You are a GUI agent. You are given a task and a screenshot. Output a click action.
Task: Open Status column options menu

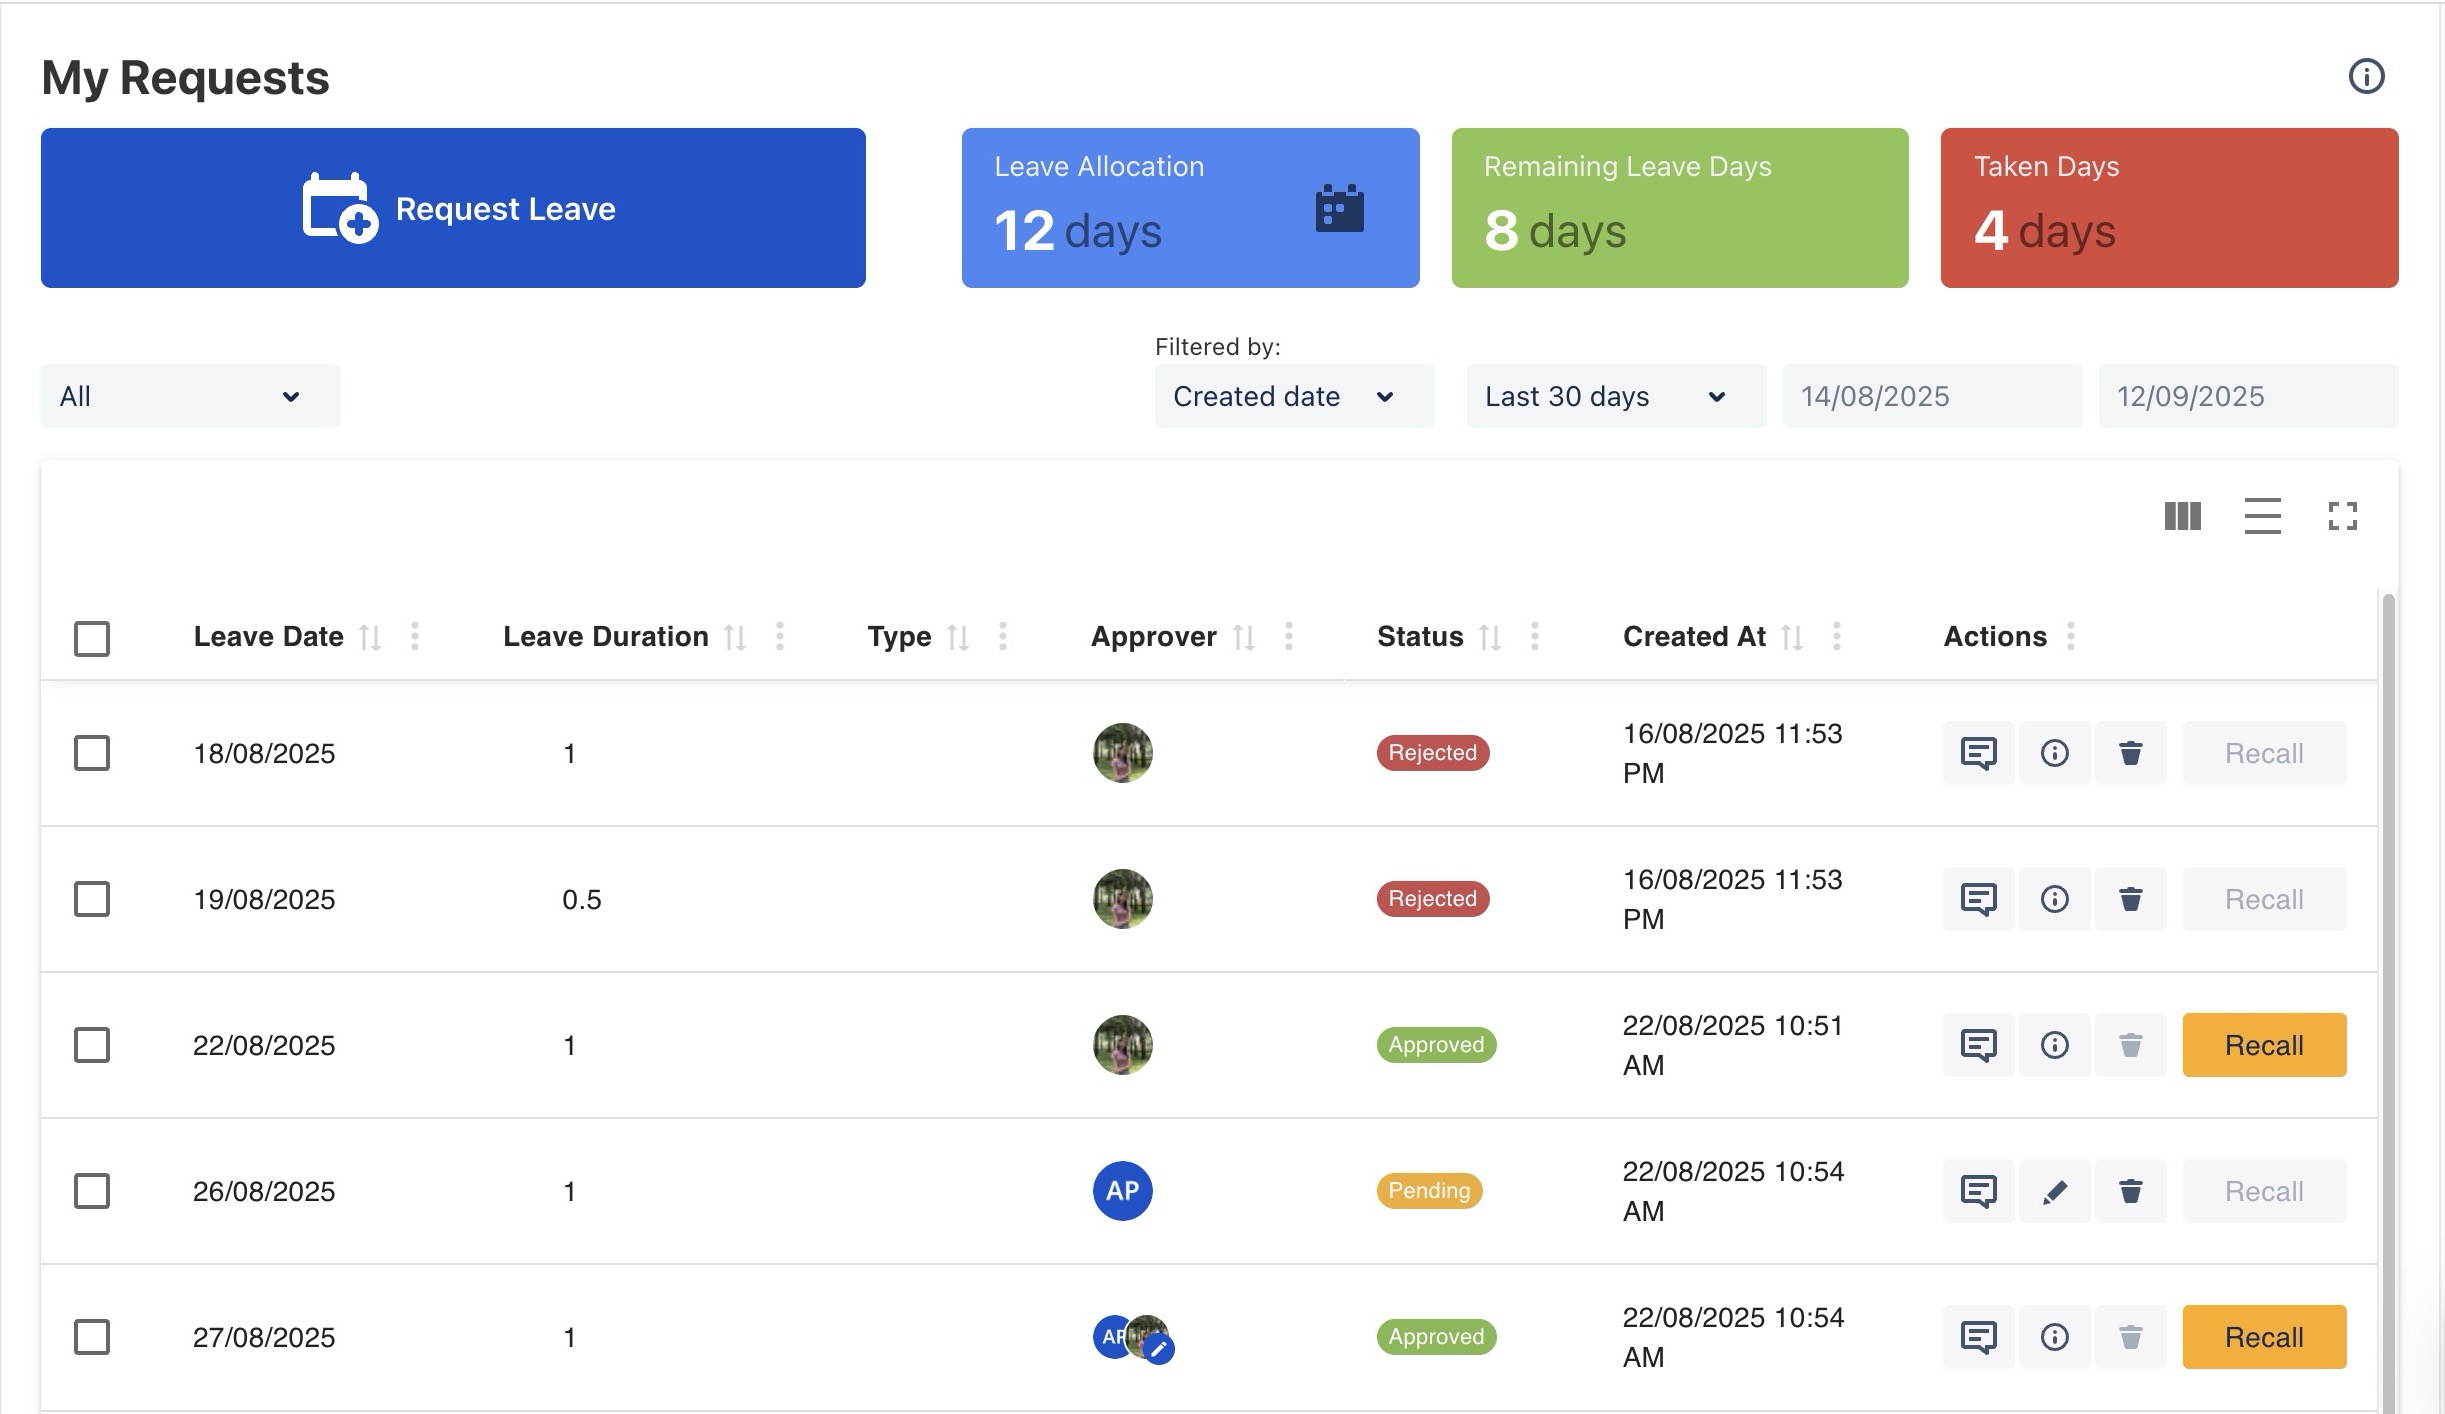click(1535, 636)
